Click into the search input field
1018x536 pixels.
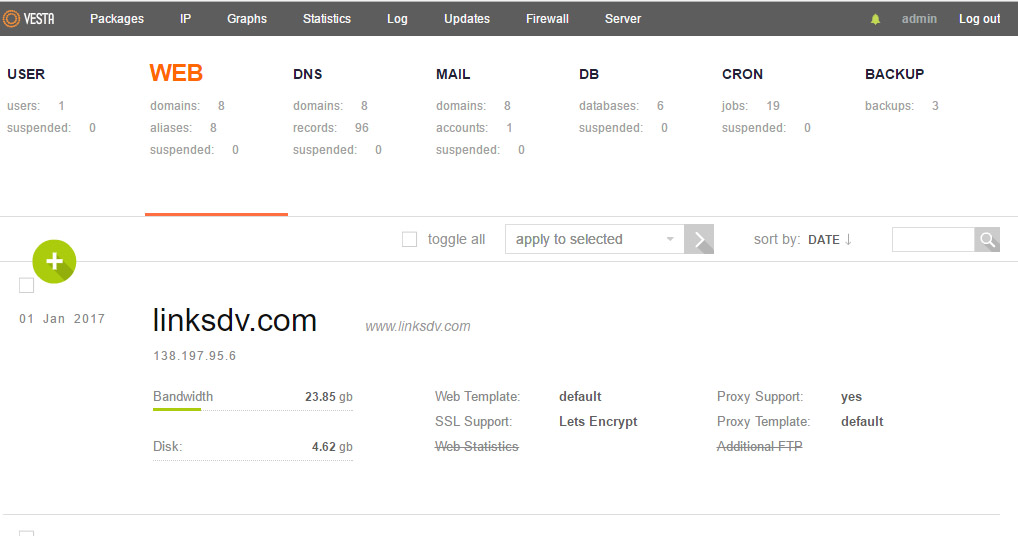tap(933, 239)
